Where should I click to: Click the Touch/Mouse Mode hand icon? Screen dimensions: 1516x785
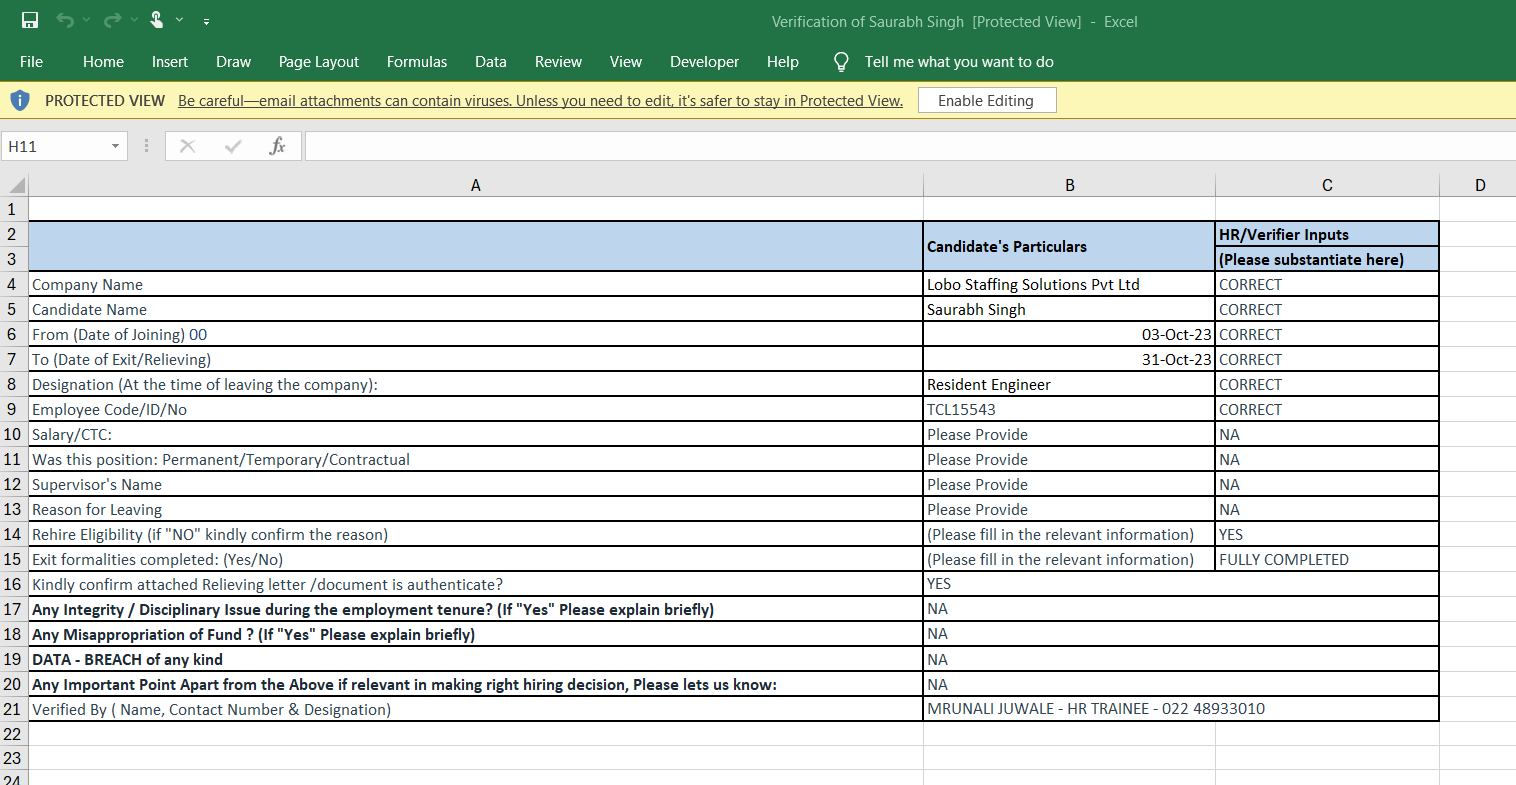pos(157,20)
